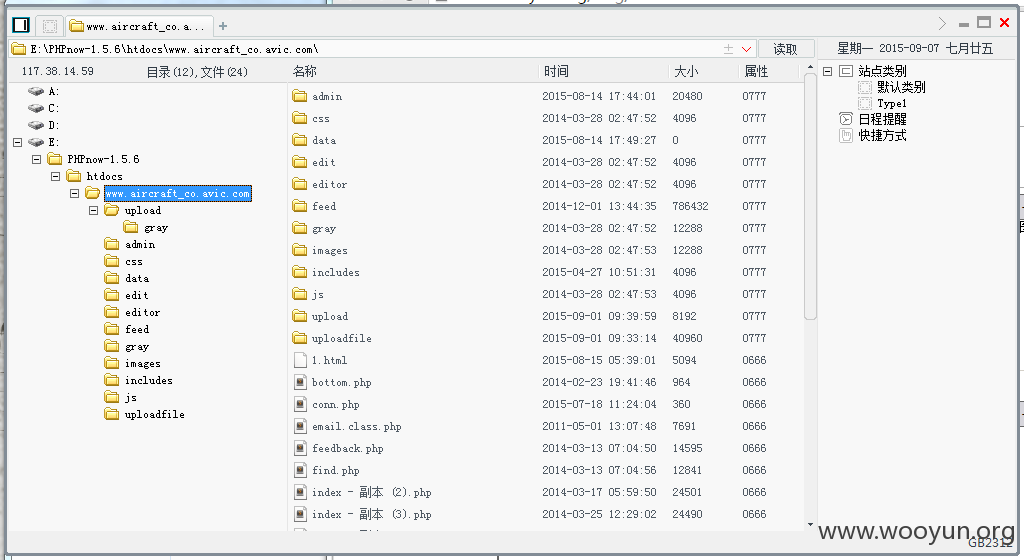Click the includes folder icon in file list
The width and height of the screenshot is (1024, 560).
(300, 272)
